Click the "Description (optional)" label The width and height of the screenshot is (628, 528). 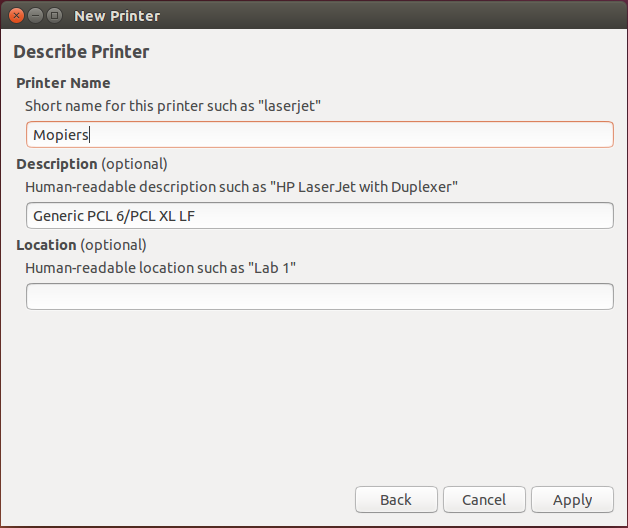tap(92, 164)
